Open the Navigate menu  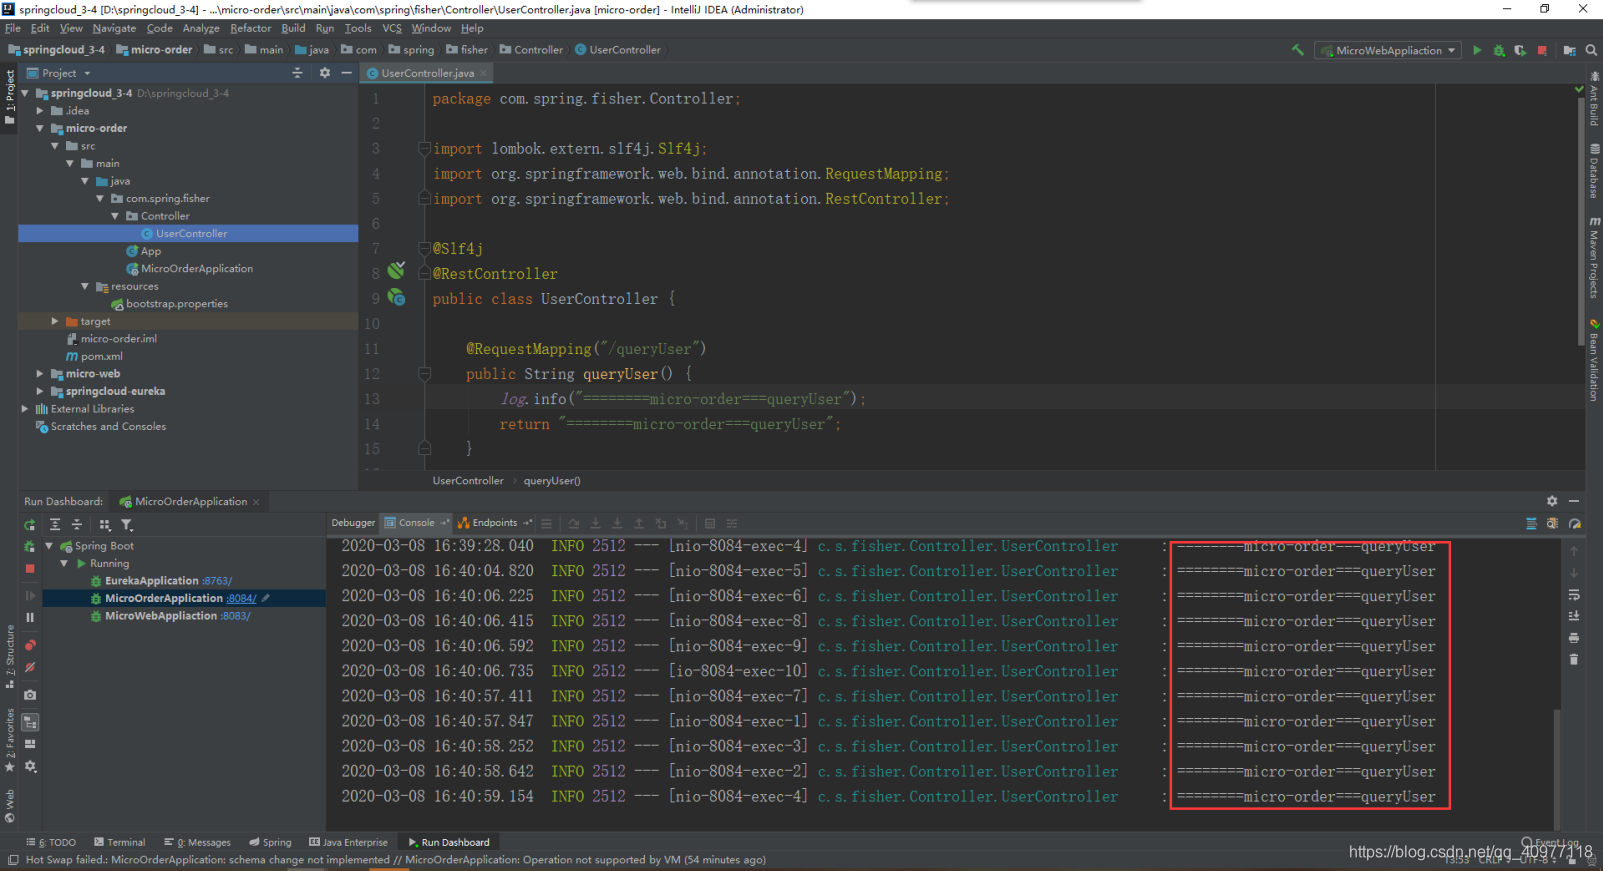coord(114,28)
